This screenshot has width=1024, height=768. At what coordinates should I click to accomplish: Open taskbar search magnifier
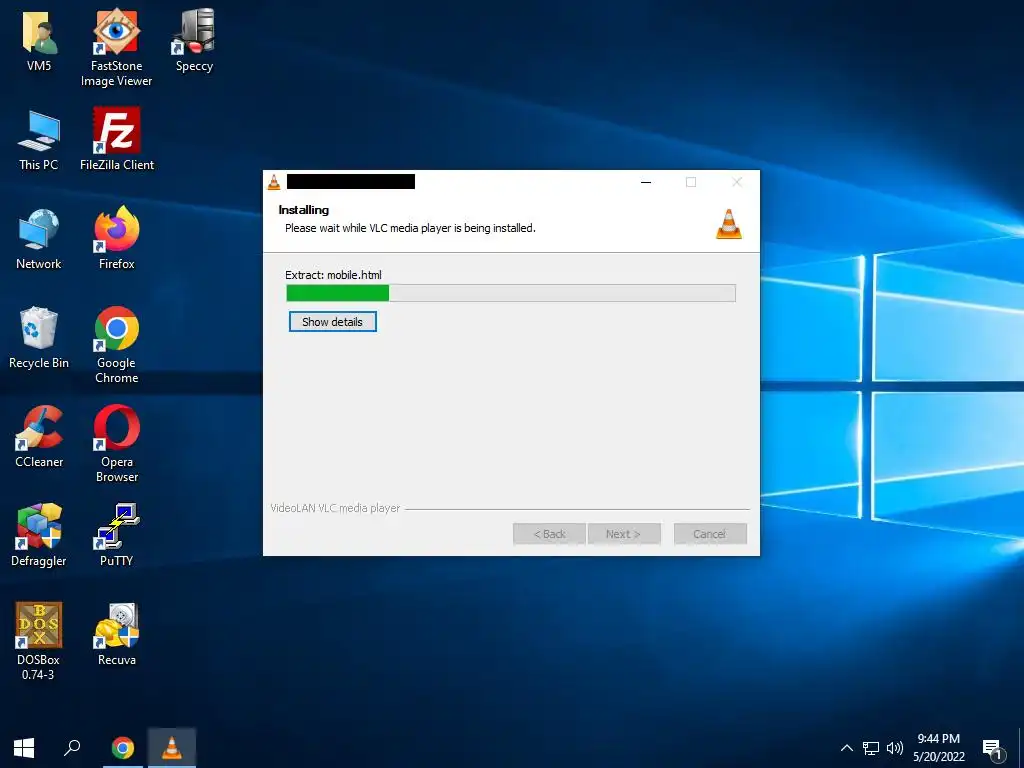[x=72, y=748]
